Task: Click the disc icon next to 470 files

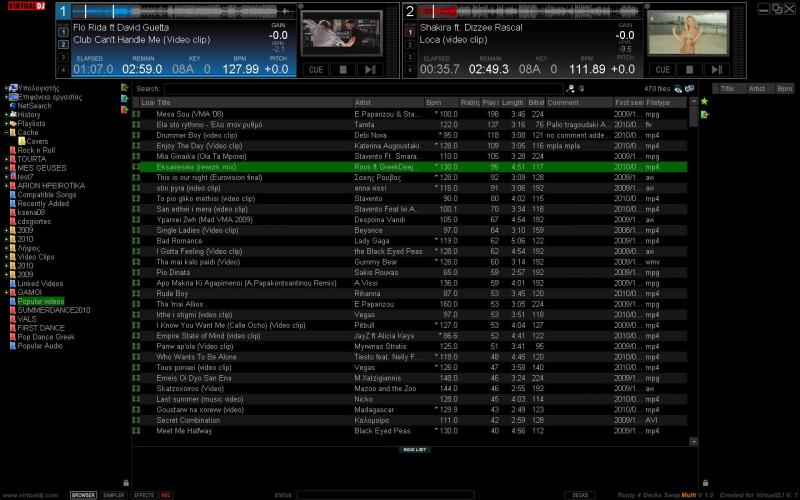Action: (678, 89)
